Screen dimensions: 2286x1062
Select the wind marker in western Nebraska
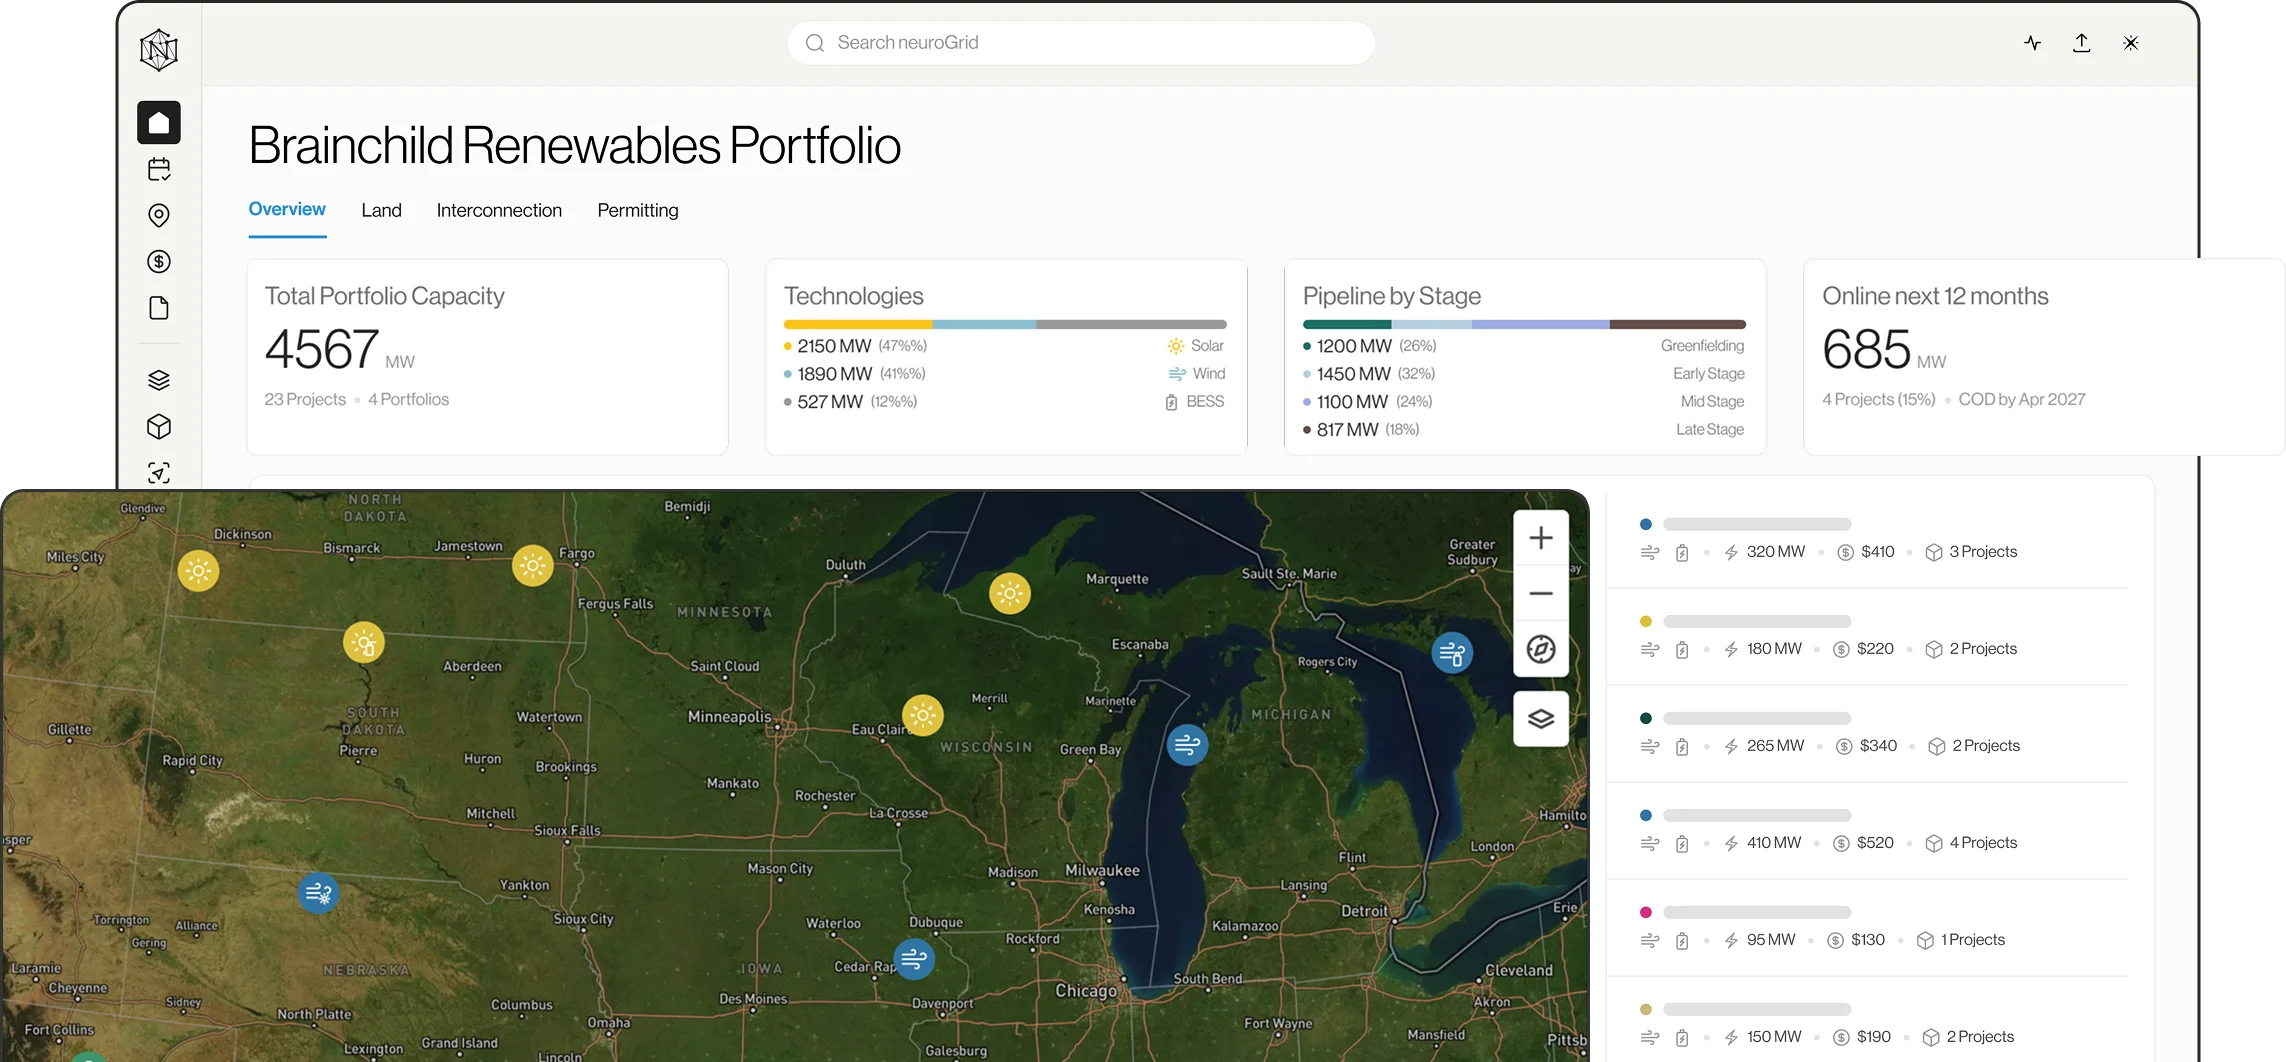[319, 893]
